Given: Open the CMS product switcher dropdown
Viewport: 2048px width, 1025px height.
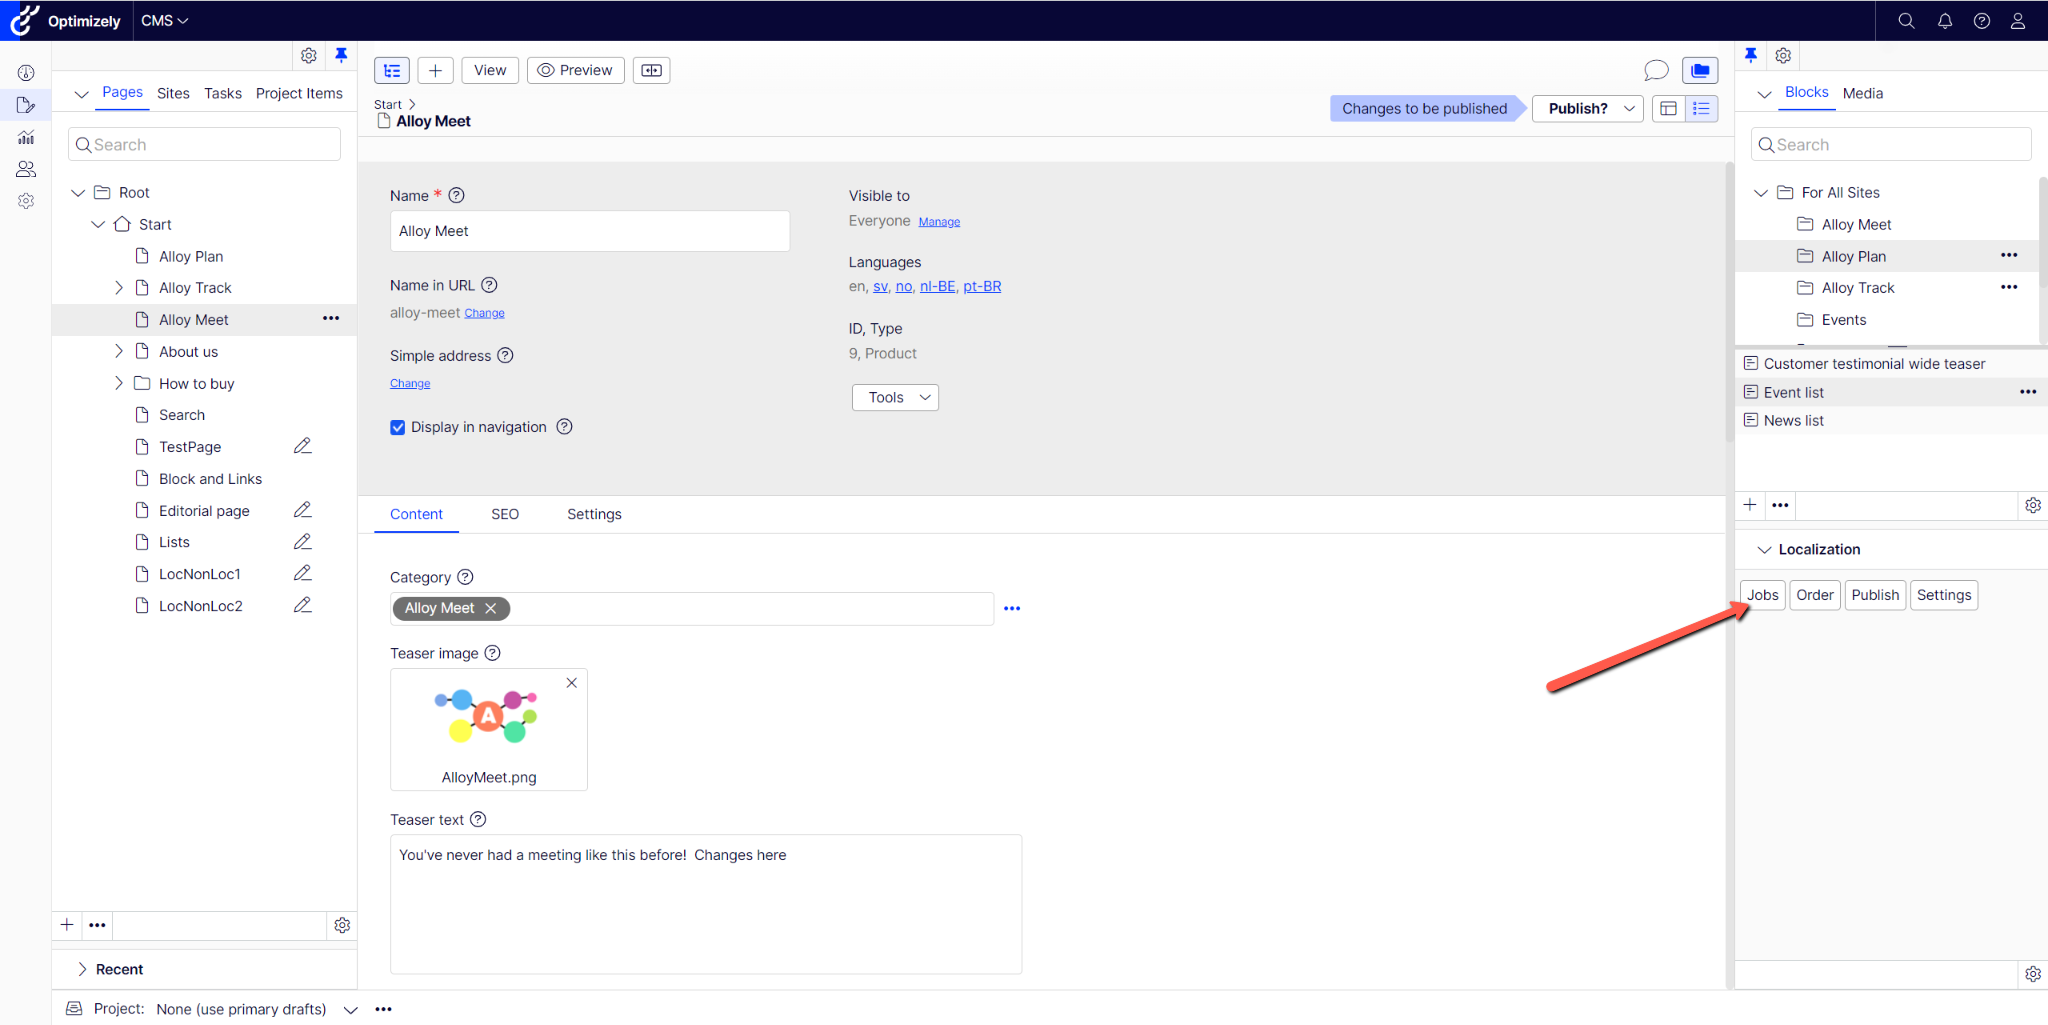Looking at the screenshot, I should coord(163,20).
